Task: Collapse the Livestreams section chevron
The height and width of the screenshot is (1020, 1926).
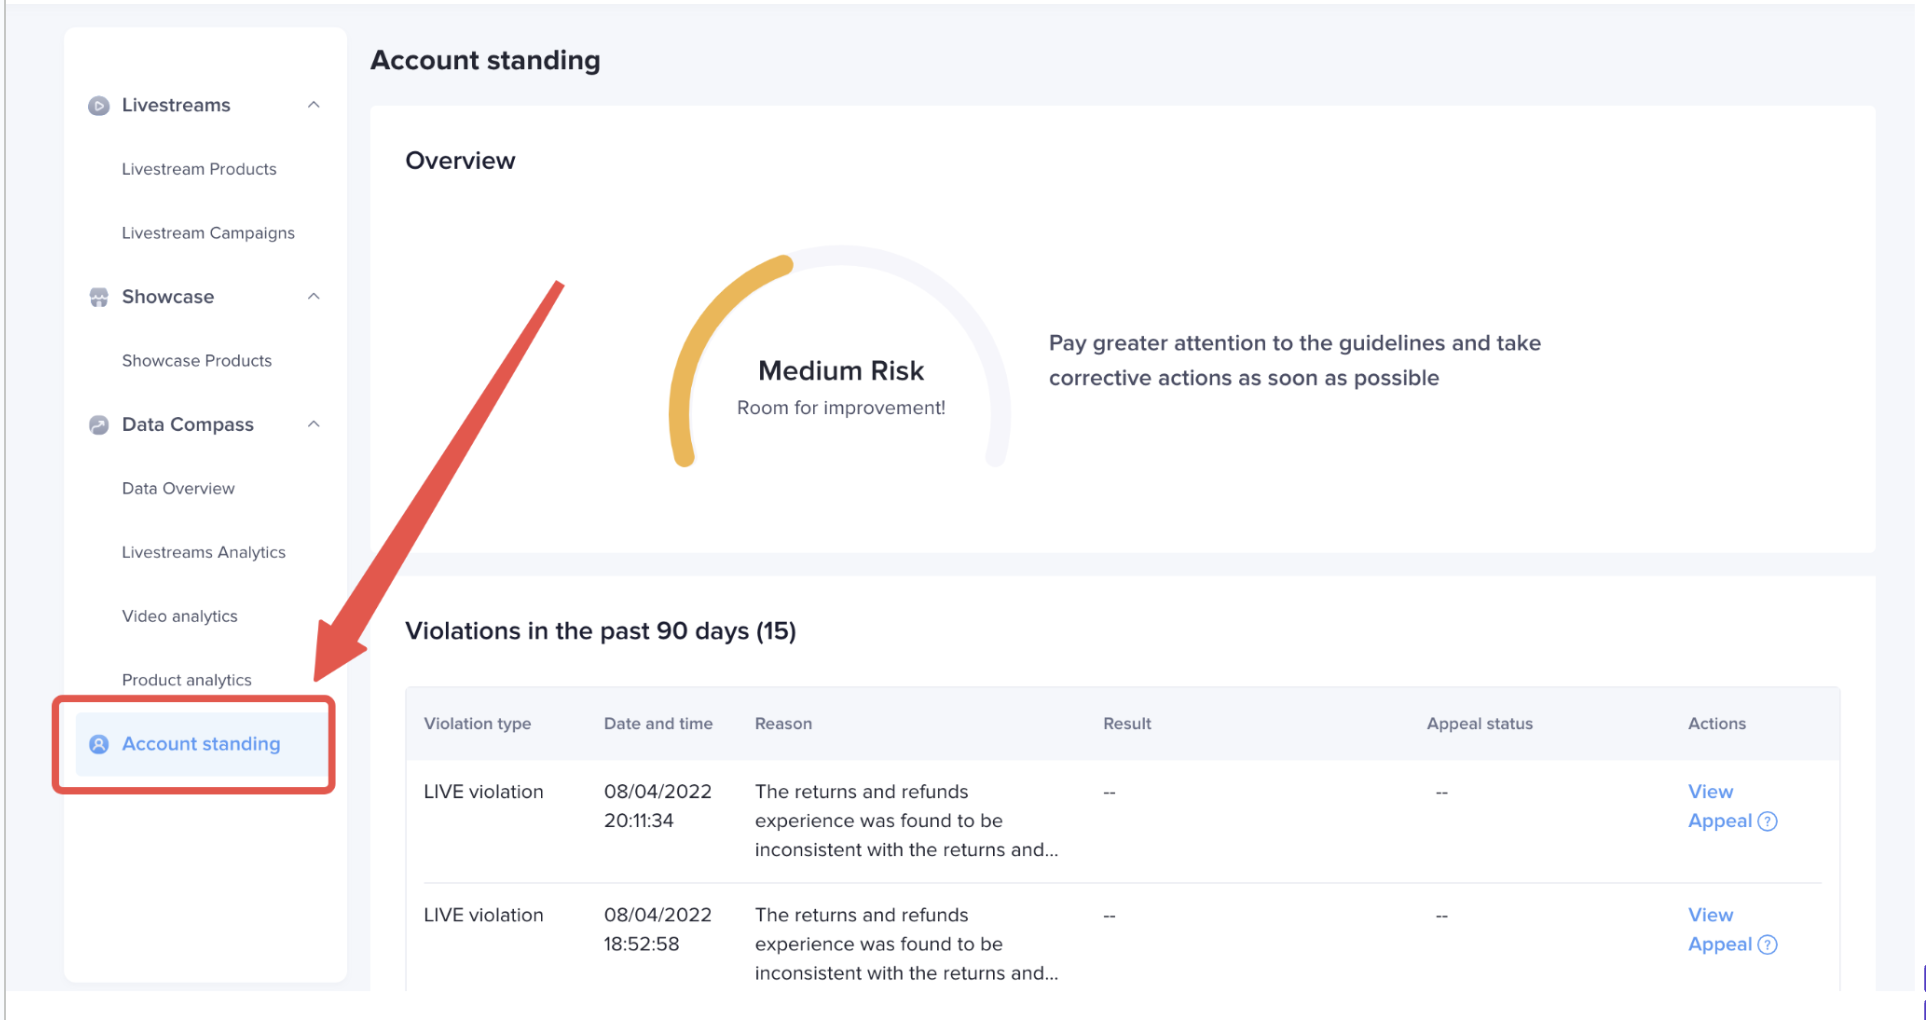Action: (x=313, y=105)
